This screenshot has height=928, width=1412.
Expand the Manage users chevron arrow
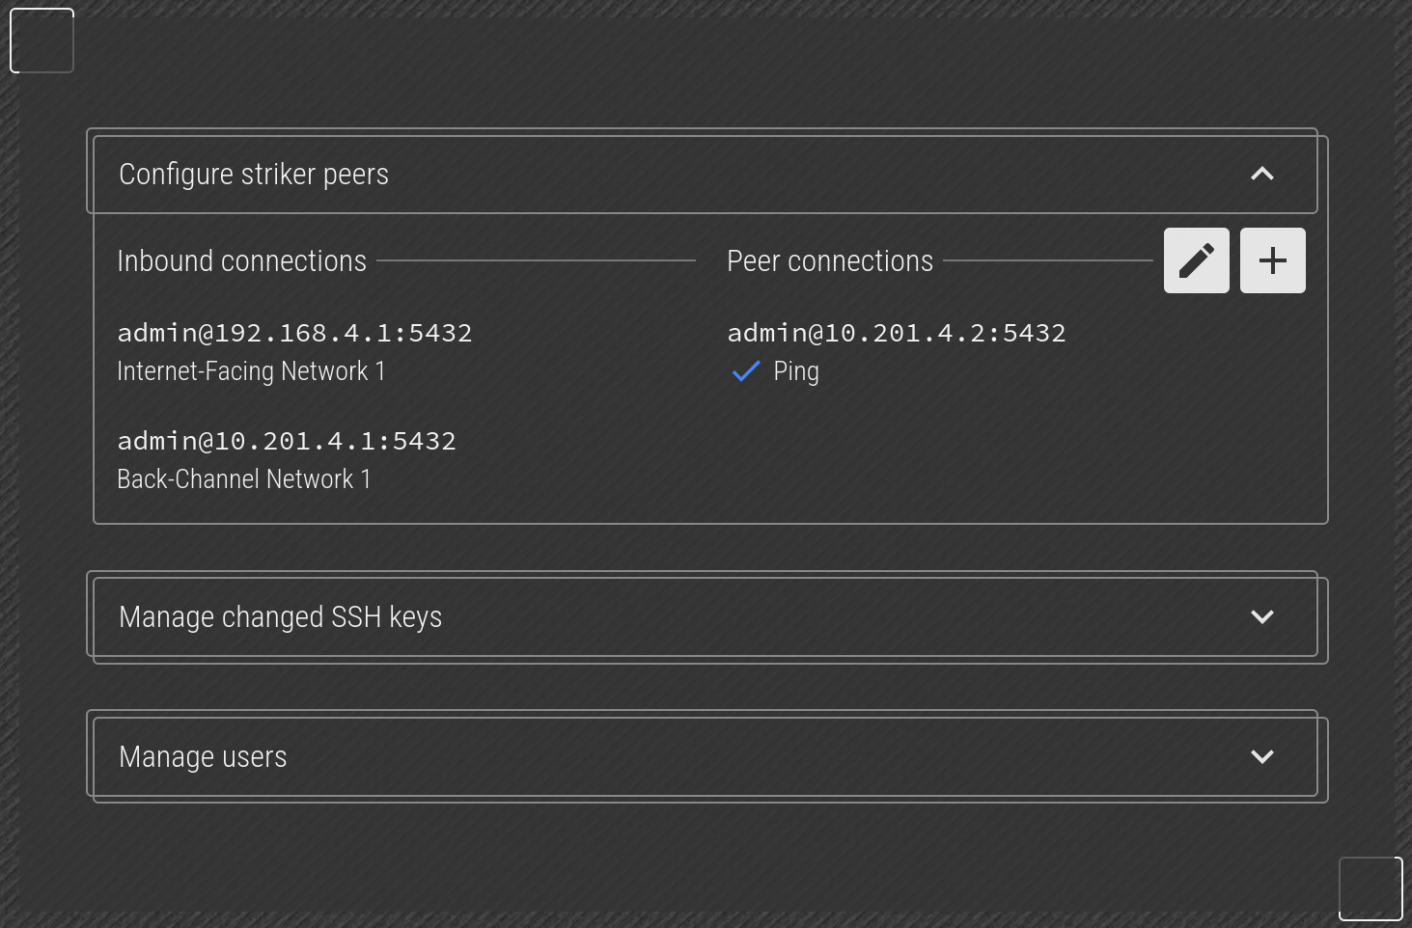point(1262,756)
